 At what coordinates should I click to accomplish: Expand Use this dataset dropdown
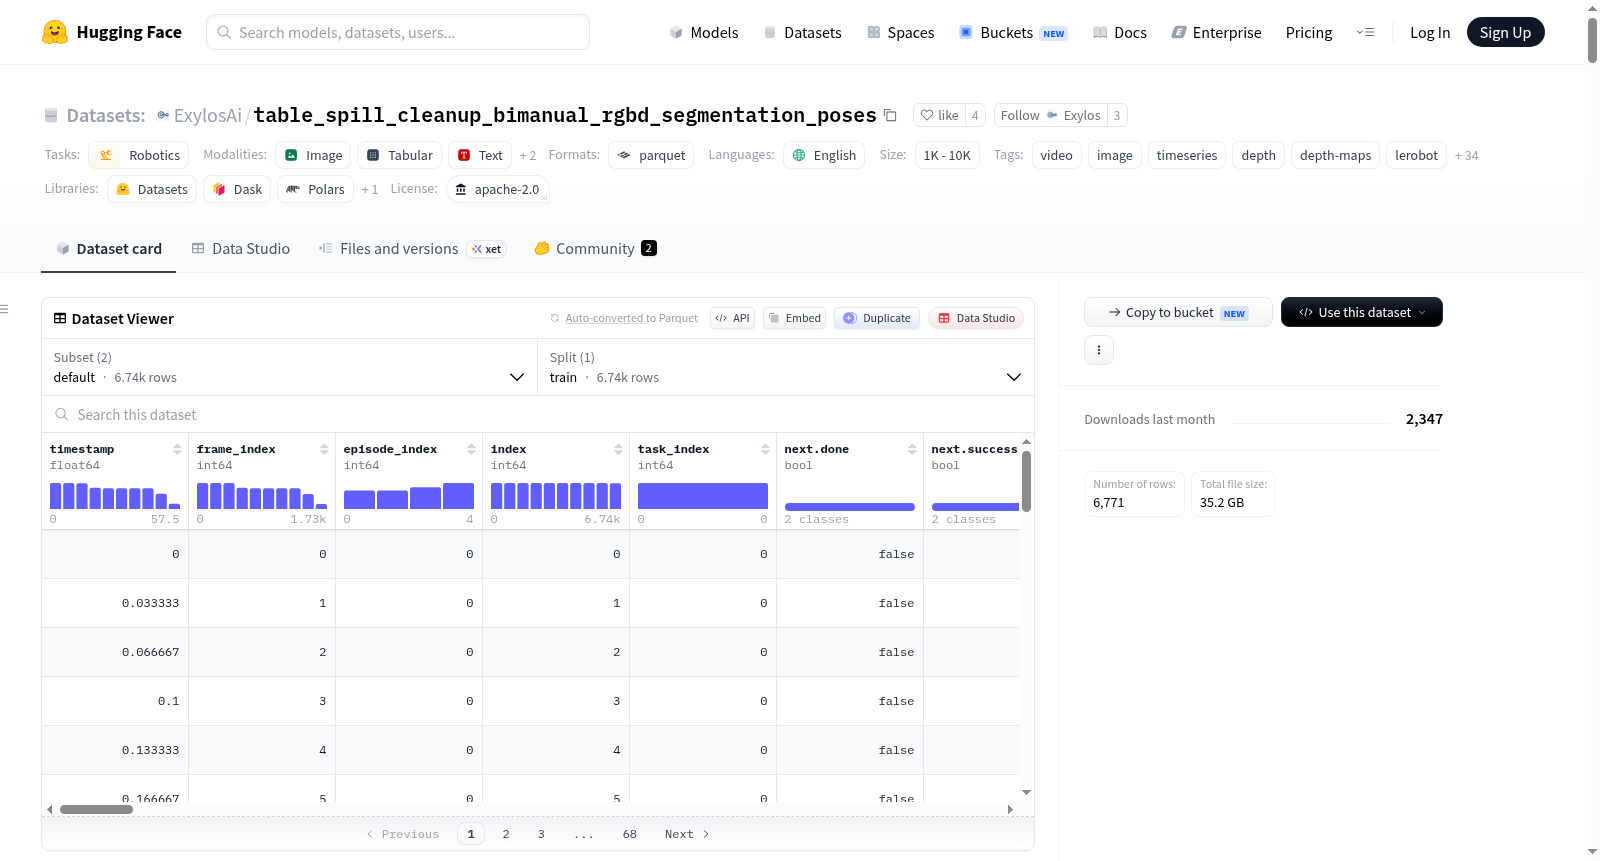(1362, 312)
